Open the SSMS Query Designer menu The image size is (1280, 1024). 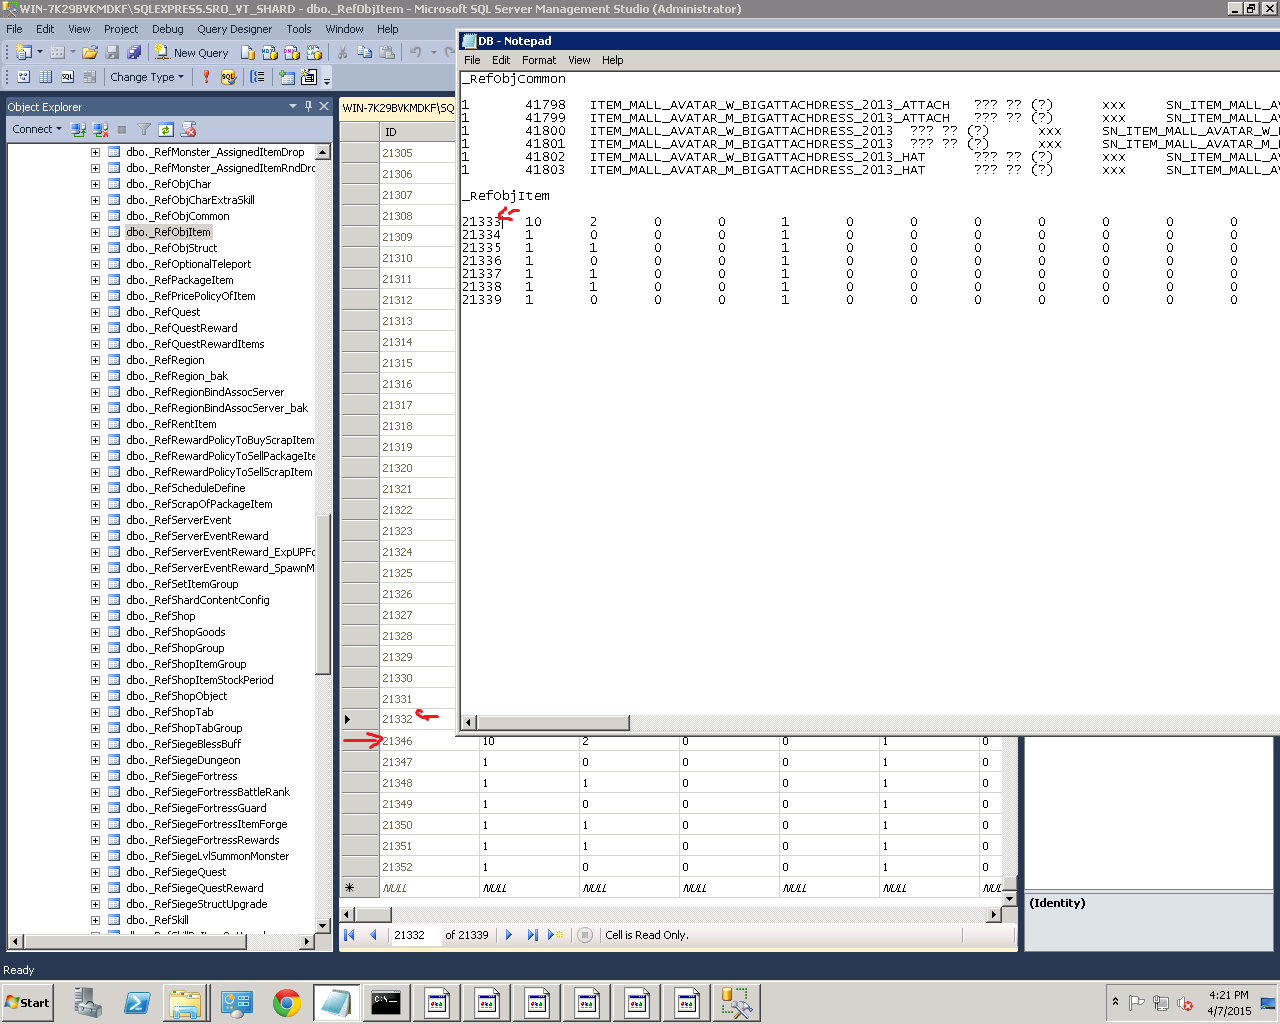point(234,29)
